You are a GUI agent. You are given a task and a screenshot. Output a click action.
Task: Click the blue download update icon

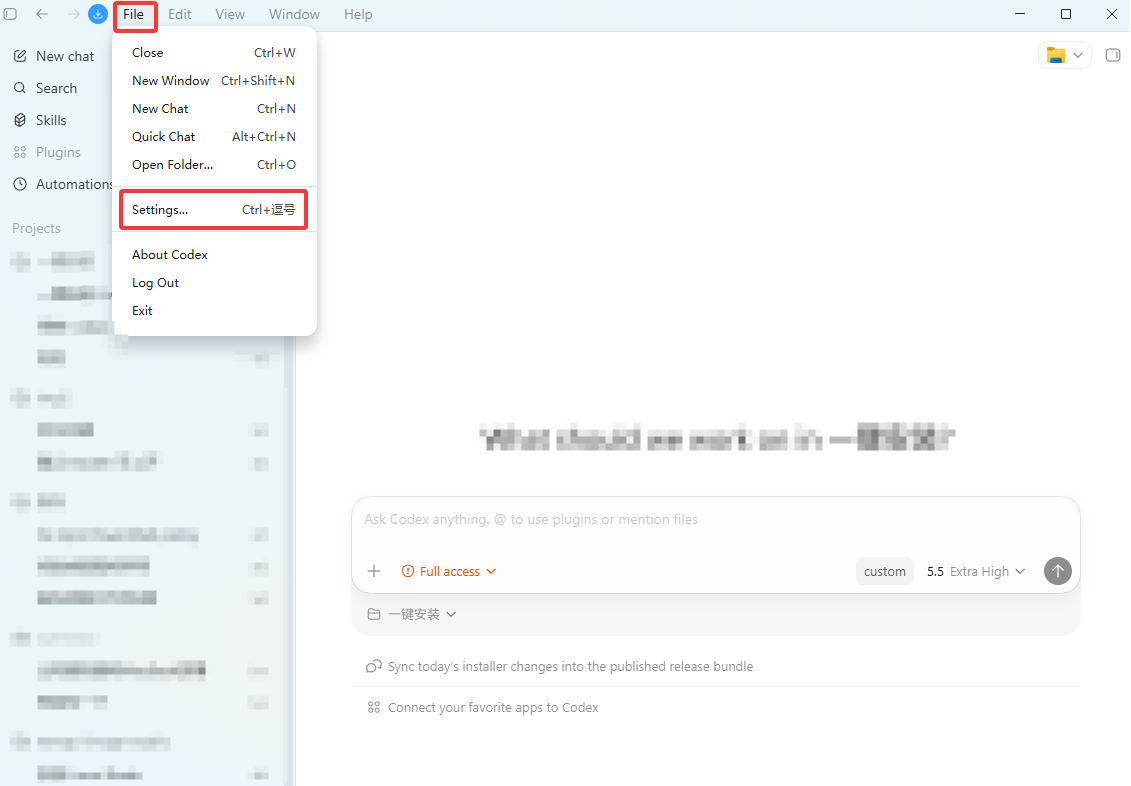[97, 14]
